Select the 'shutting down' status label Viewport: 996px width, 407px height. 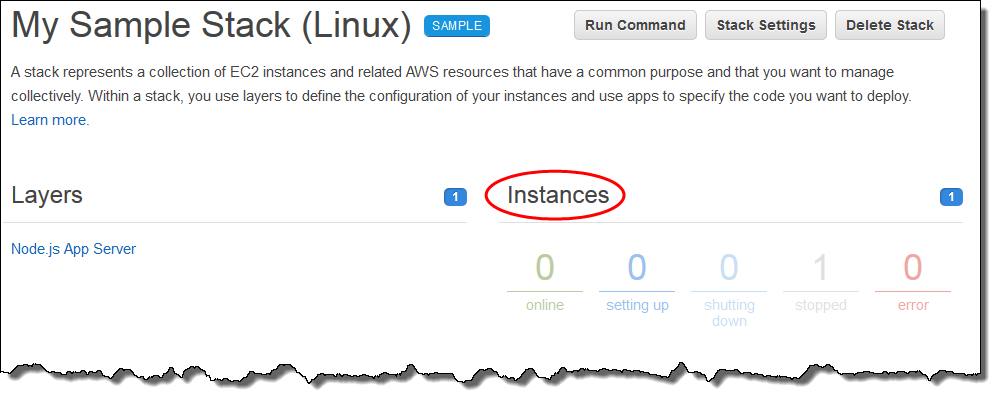pyautogui.click(x=729, y=313)
